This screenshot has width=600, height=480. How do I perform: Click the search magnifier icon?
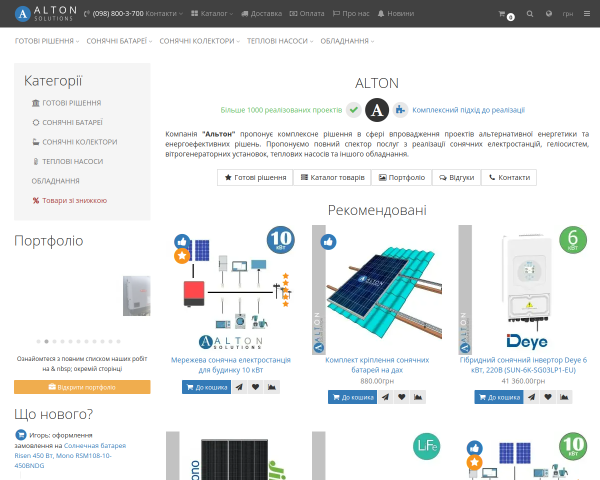tap(530, 14)
